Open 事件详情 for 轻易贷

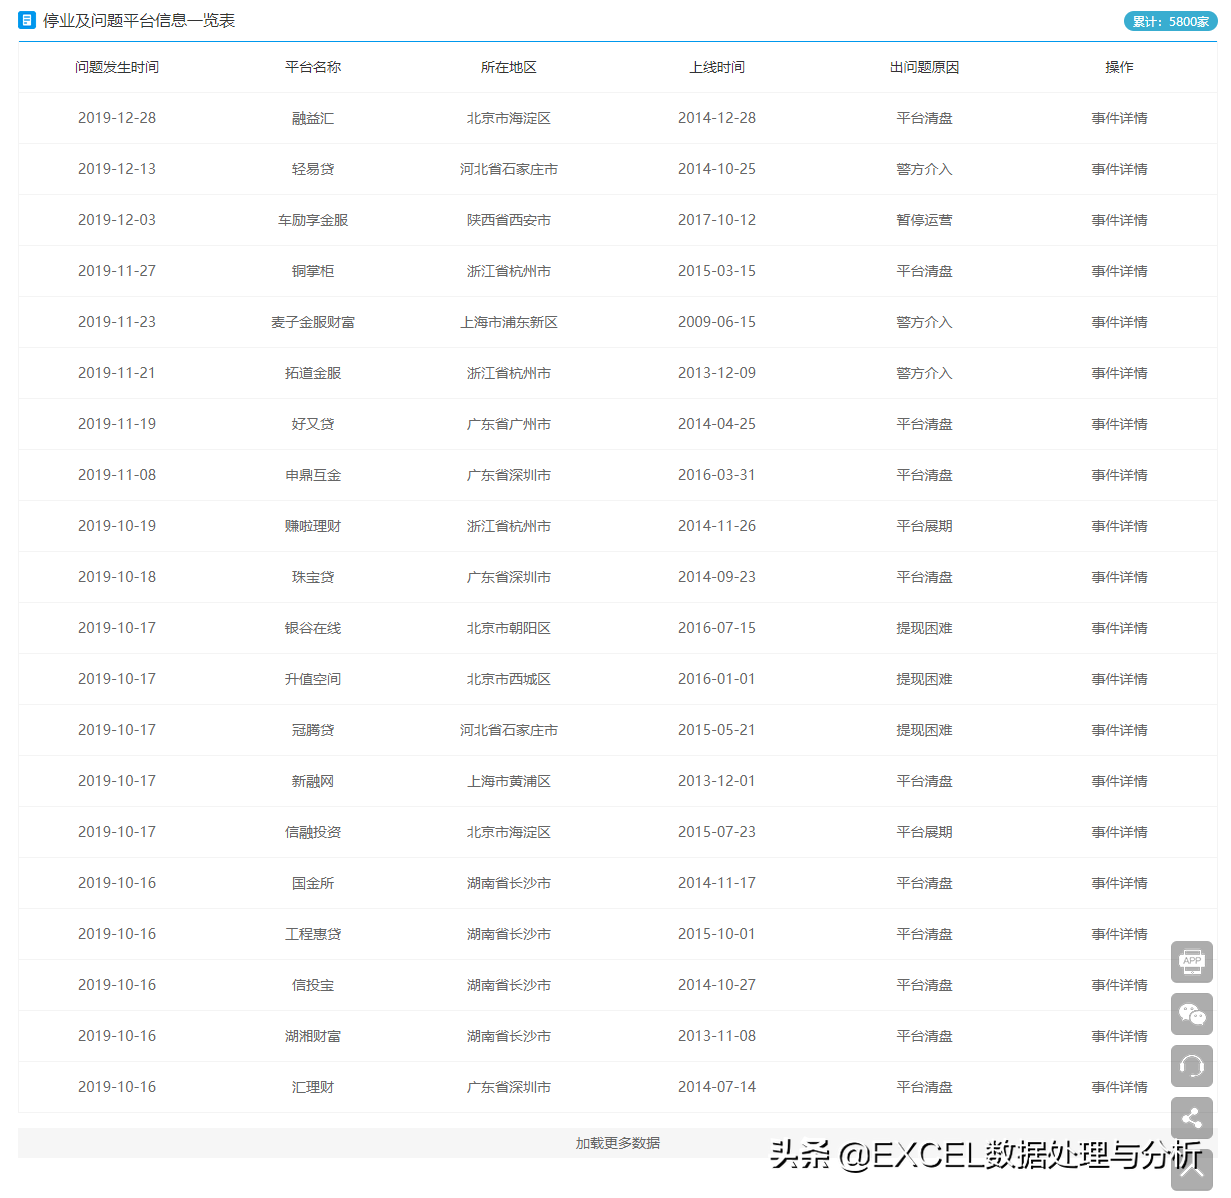click(x=1119, y=169)
